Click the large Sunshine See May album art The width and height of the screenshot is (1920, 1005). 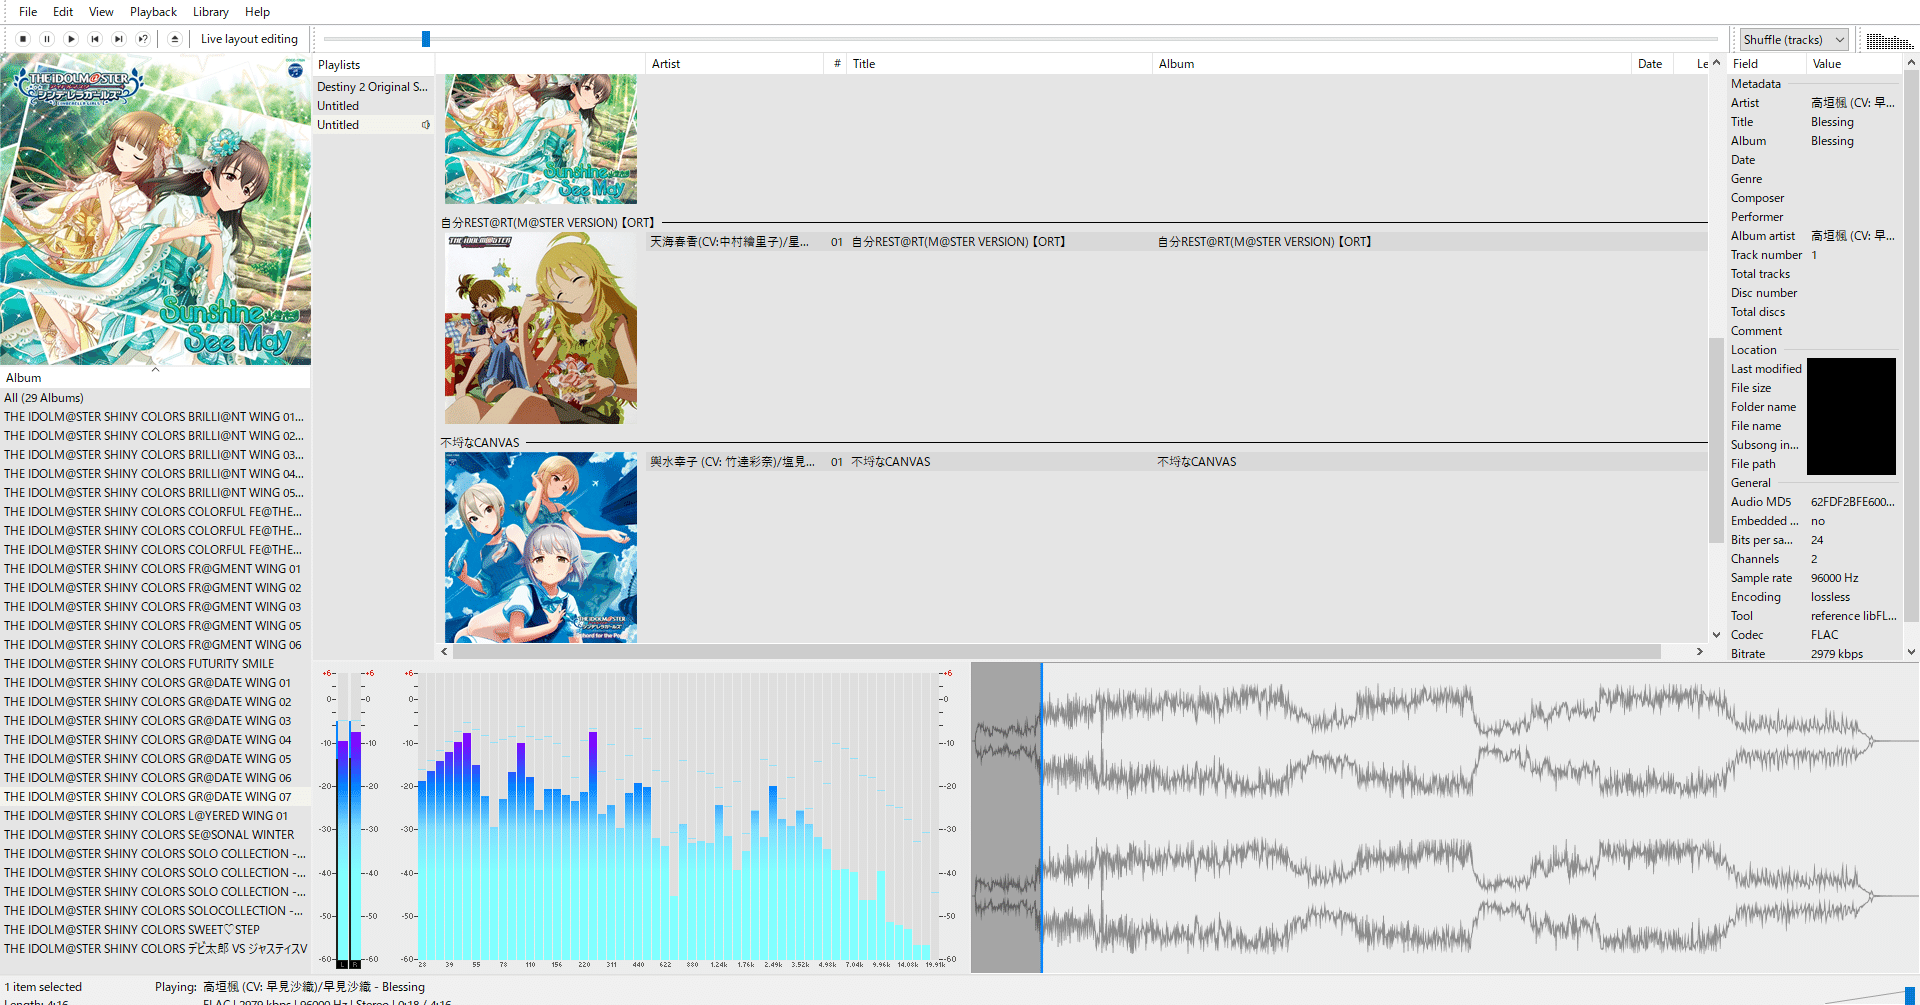click(x=155, y=209)
